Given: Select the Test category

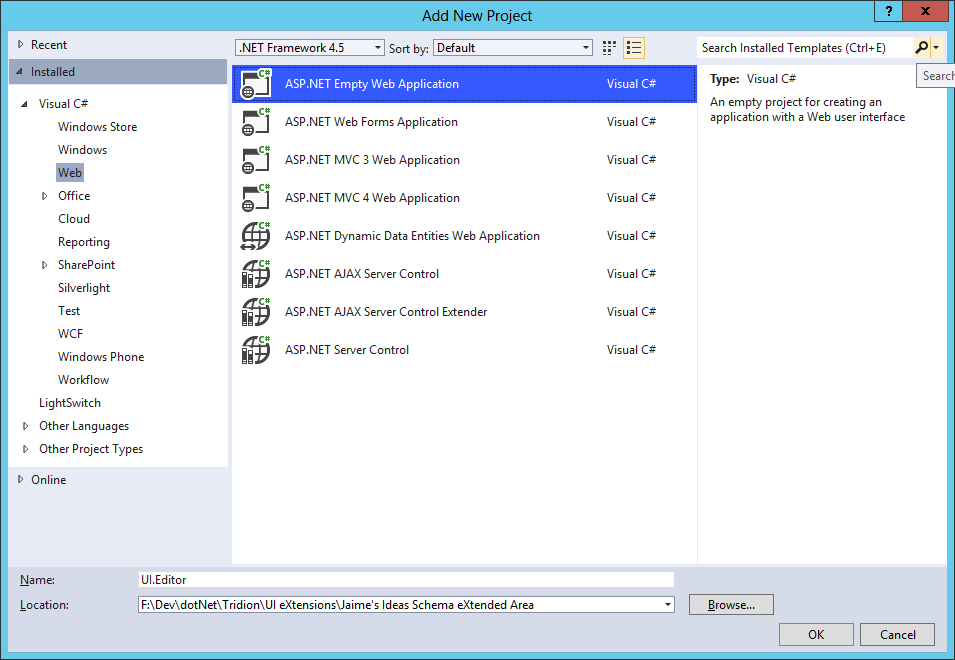Looking at the screenshot, I should tap(69, 311).
